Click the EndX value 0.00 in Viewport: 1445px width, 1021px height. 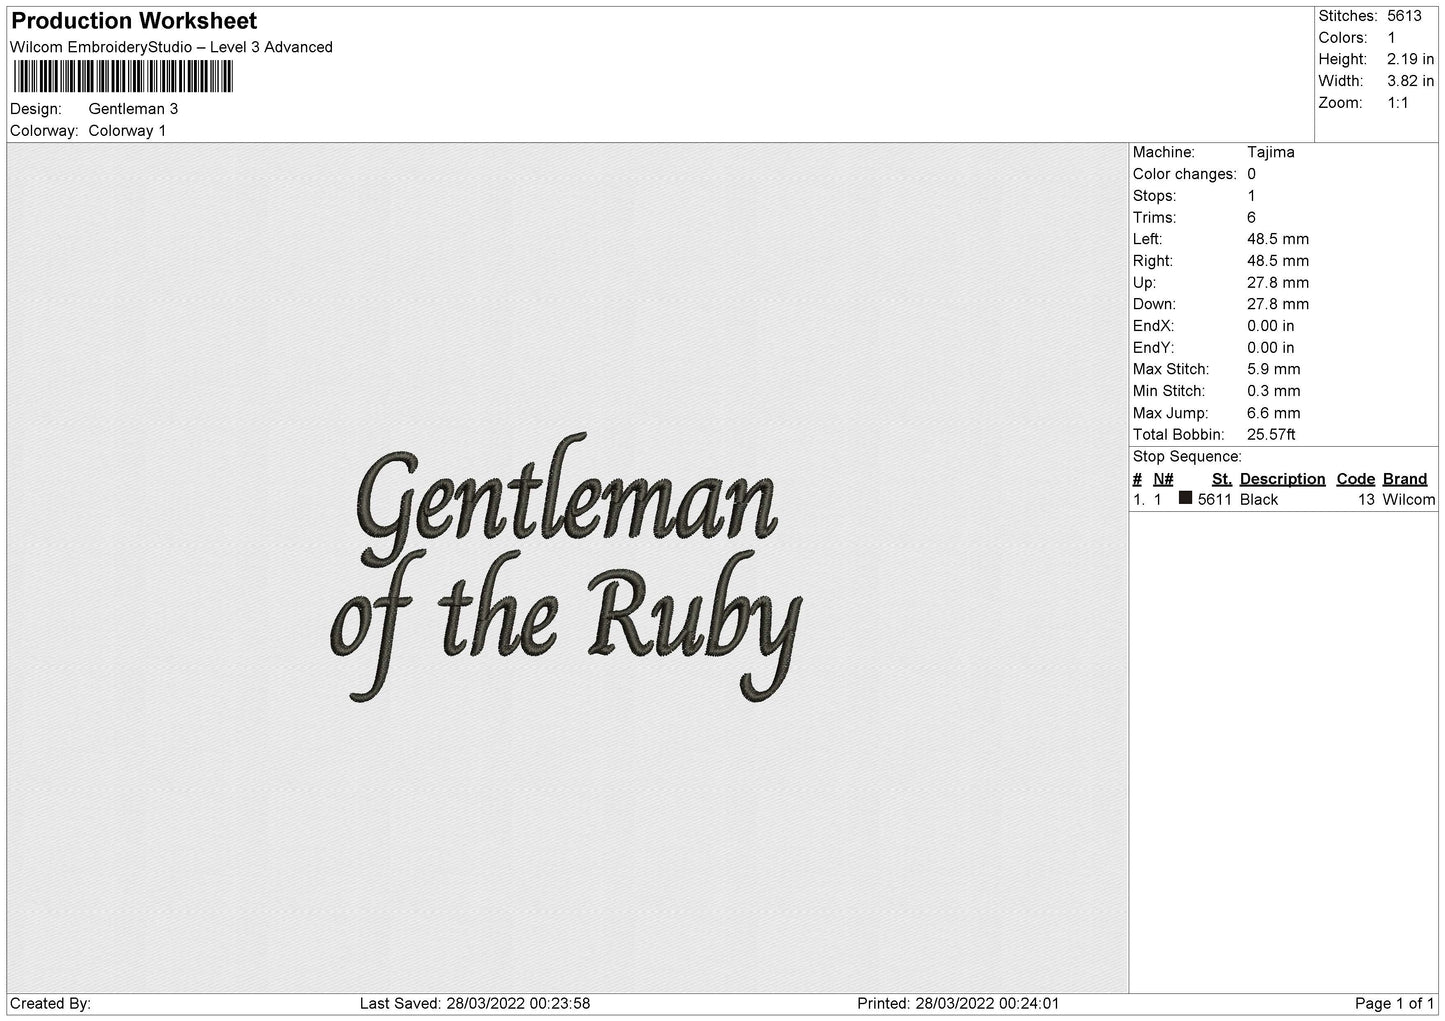pyautogui.click(x=1270, y=326)
